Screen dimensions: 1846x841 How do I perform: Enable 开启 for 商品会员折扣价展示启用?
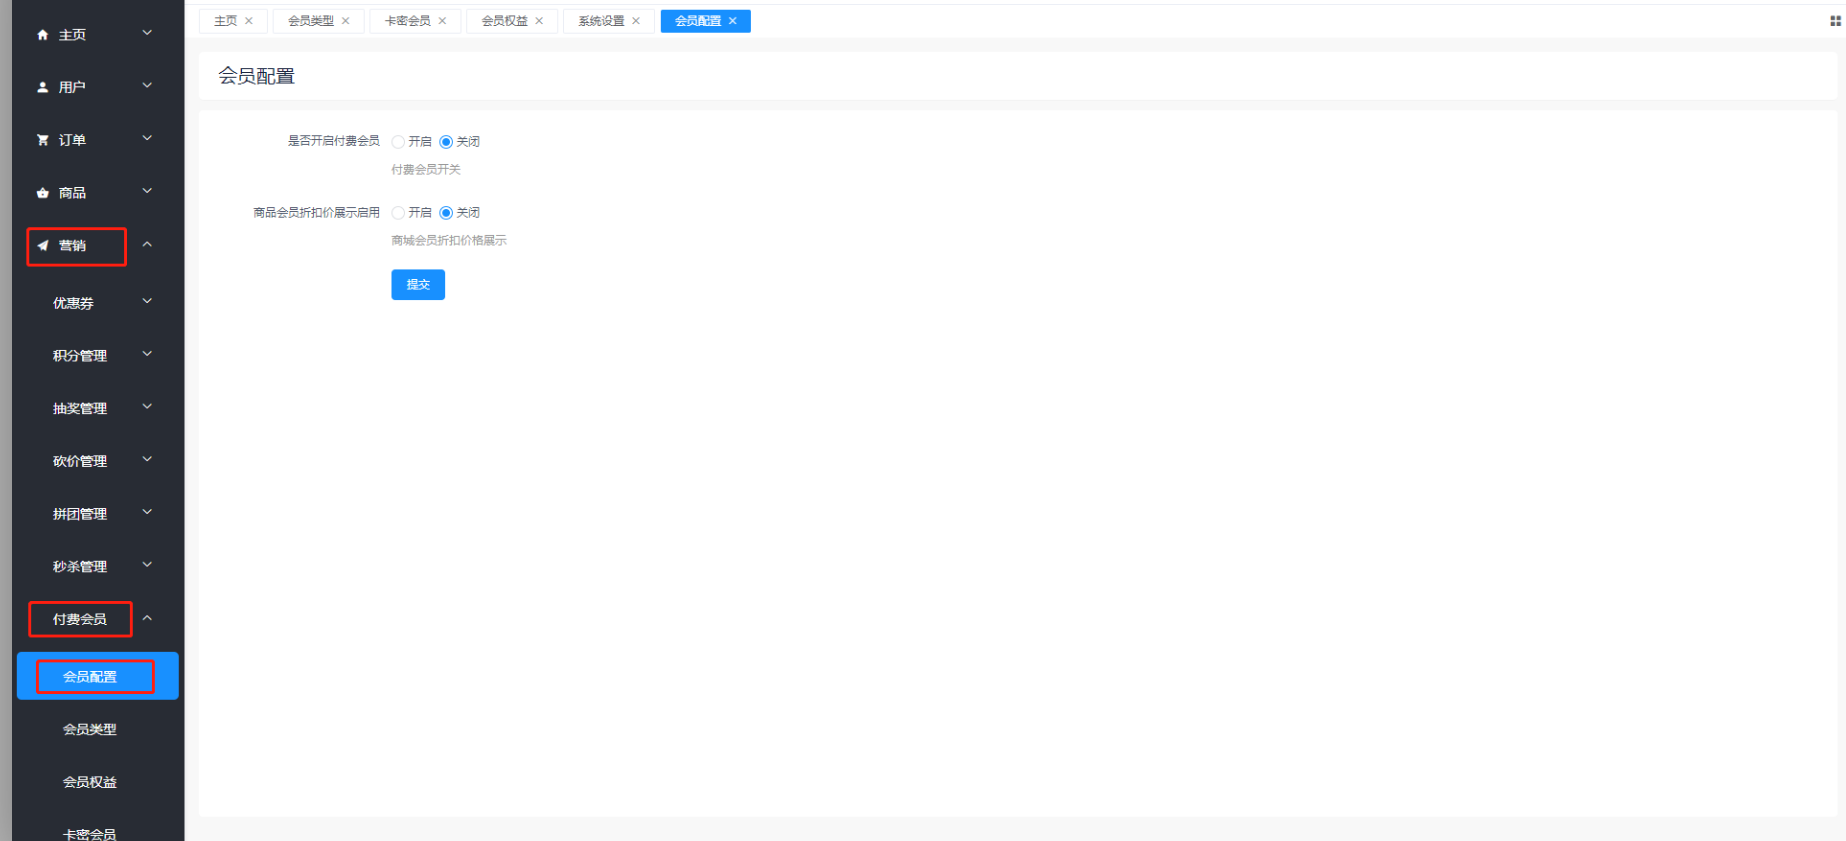point(398,213)
